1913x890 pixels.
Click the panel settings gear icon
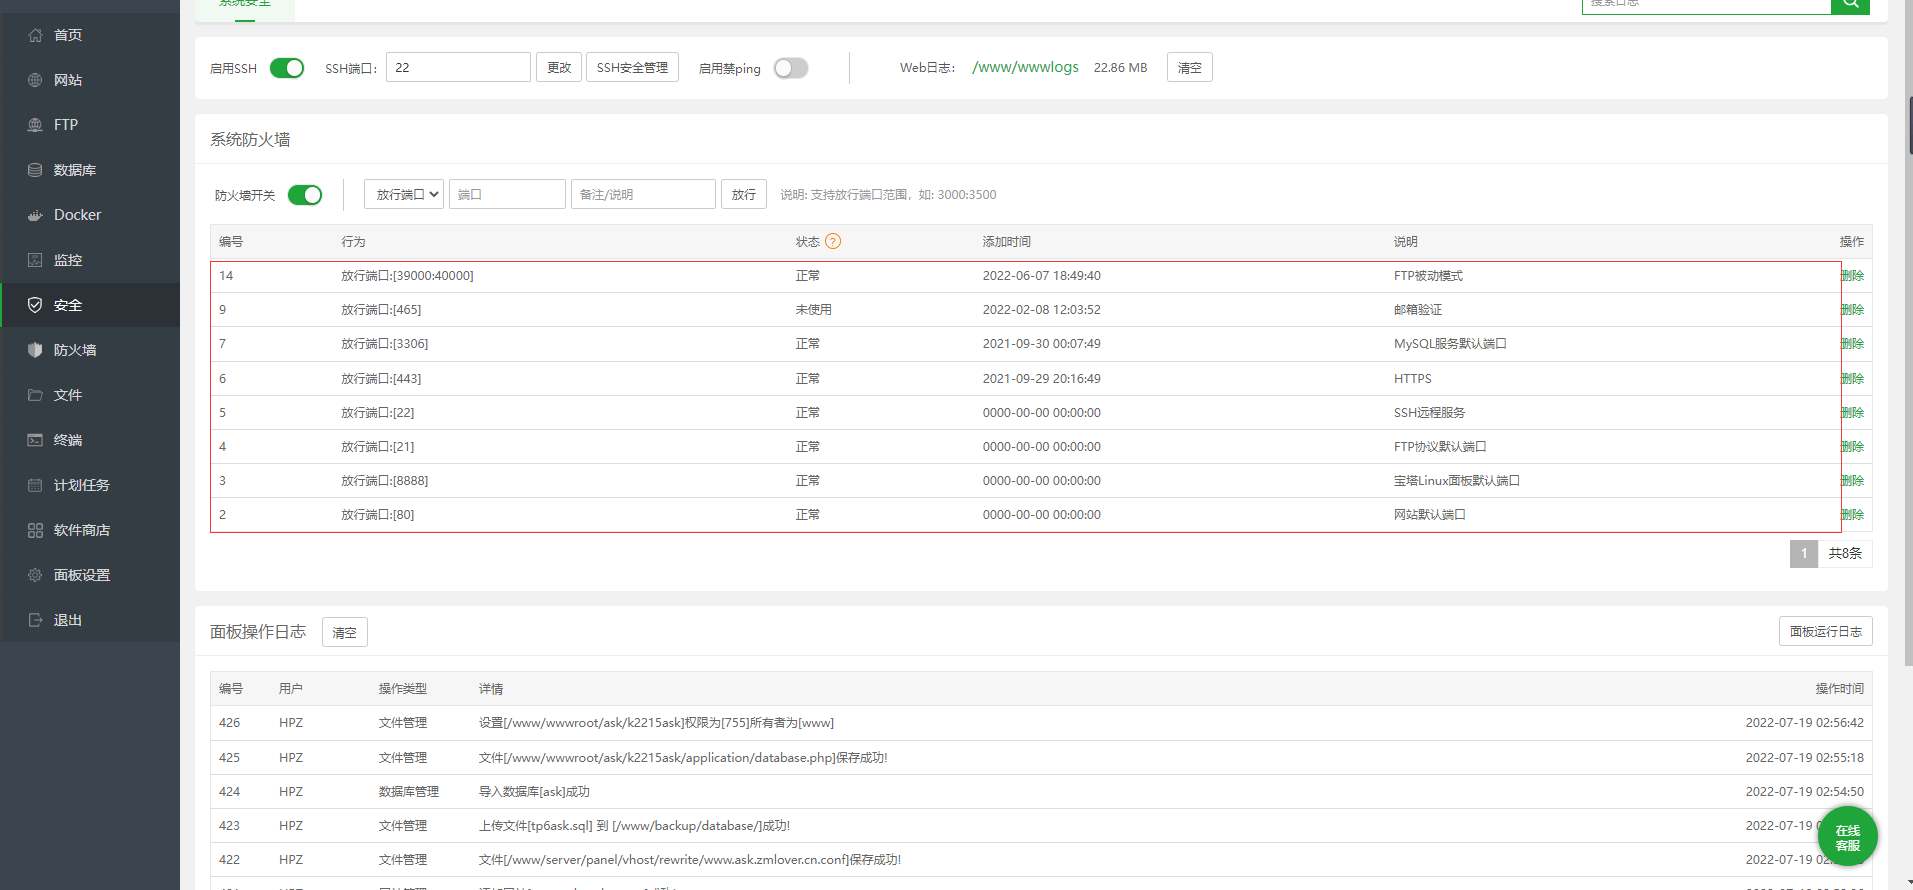35,575
